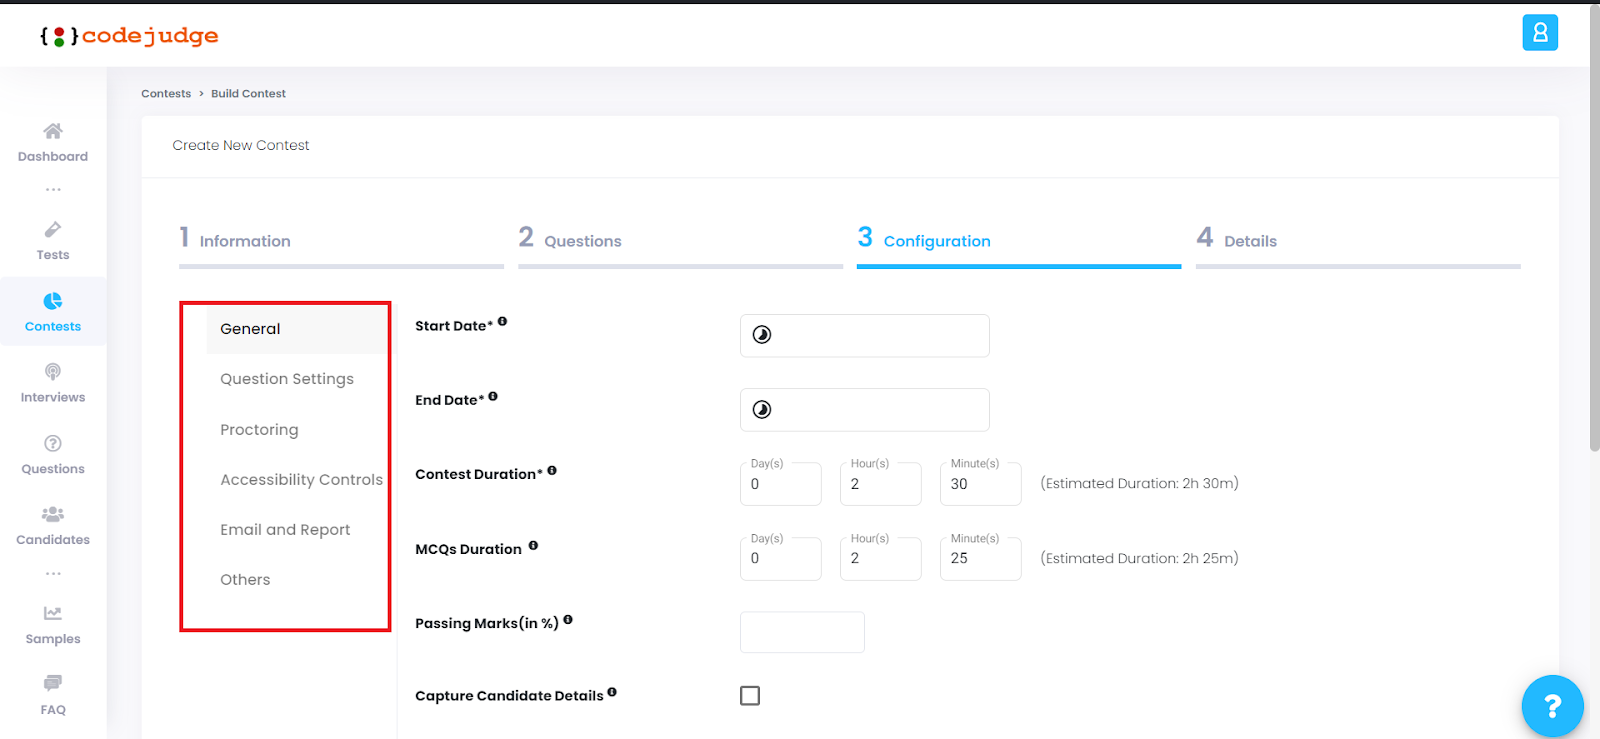The image size is (1600, 739).
Task: Open Question Settings section
Action: 287,379
